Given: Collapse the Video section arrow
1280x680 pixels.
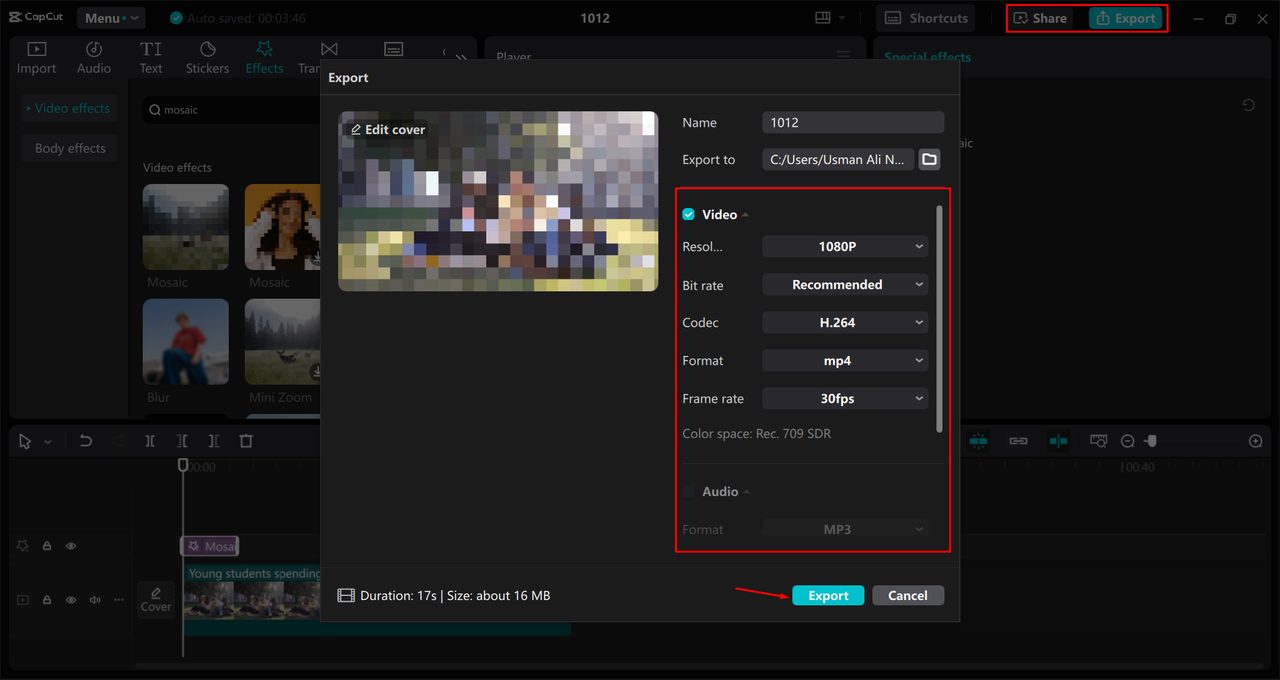Looking at the screenshot, I should tap(746, 215).
